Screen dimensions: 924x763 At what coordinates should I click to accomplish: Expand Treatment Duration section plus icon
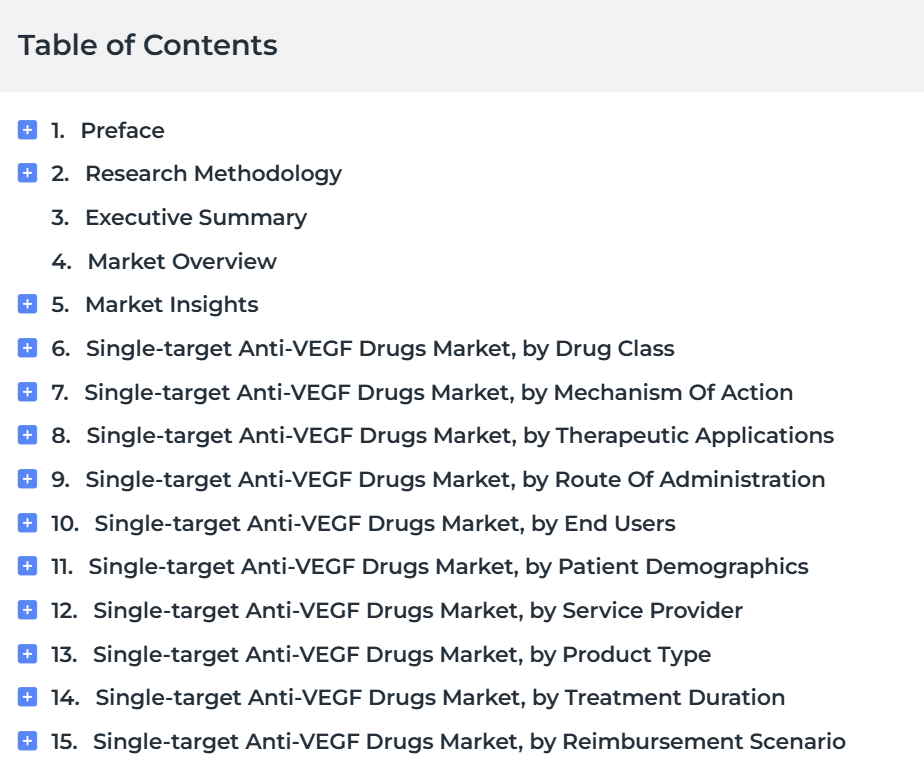(x=27, y=697)
